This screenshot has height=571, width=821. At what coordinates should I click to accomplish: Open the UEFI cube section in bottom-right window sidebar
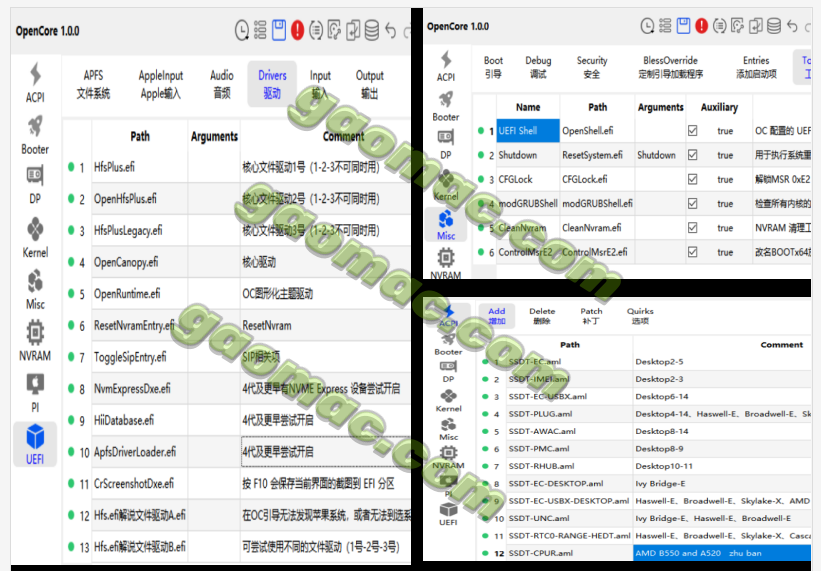pos(448,514)
